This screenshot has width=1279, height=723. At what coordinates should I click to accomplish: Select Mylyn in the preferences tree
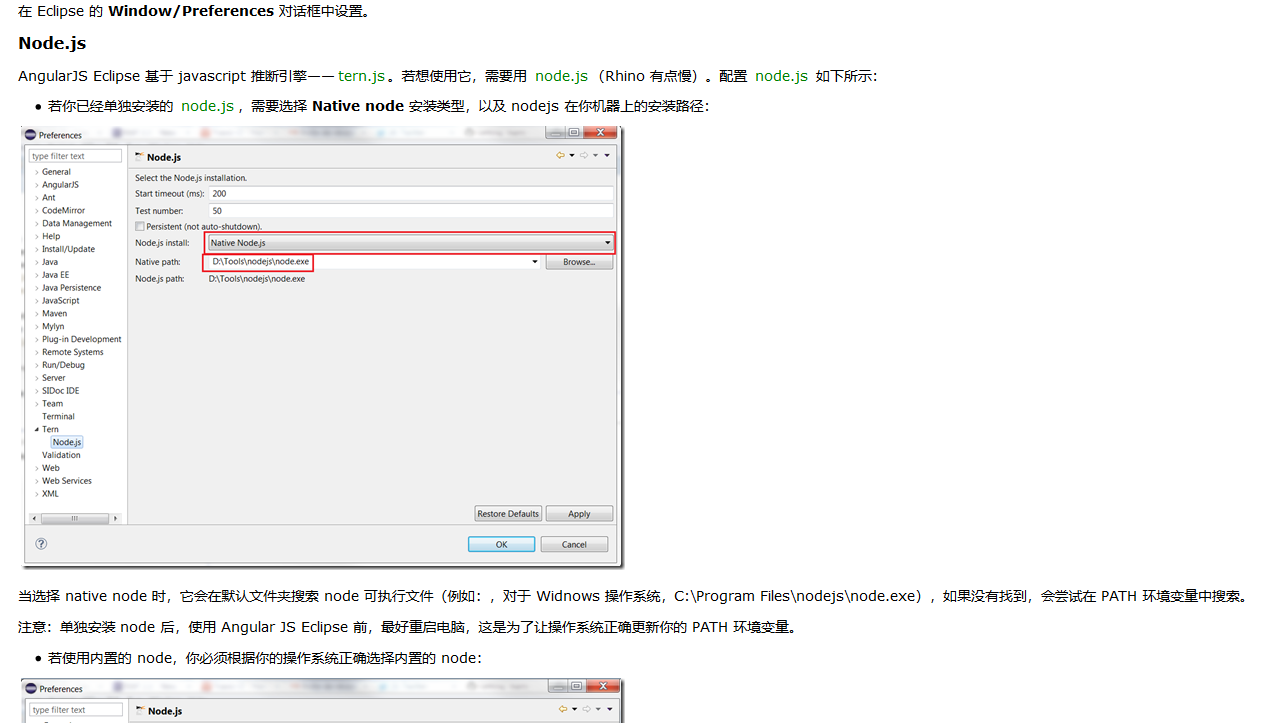point(53,327)
